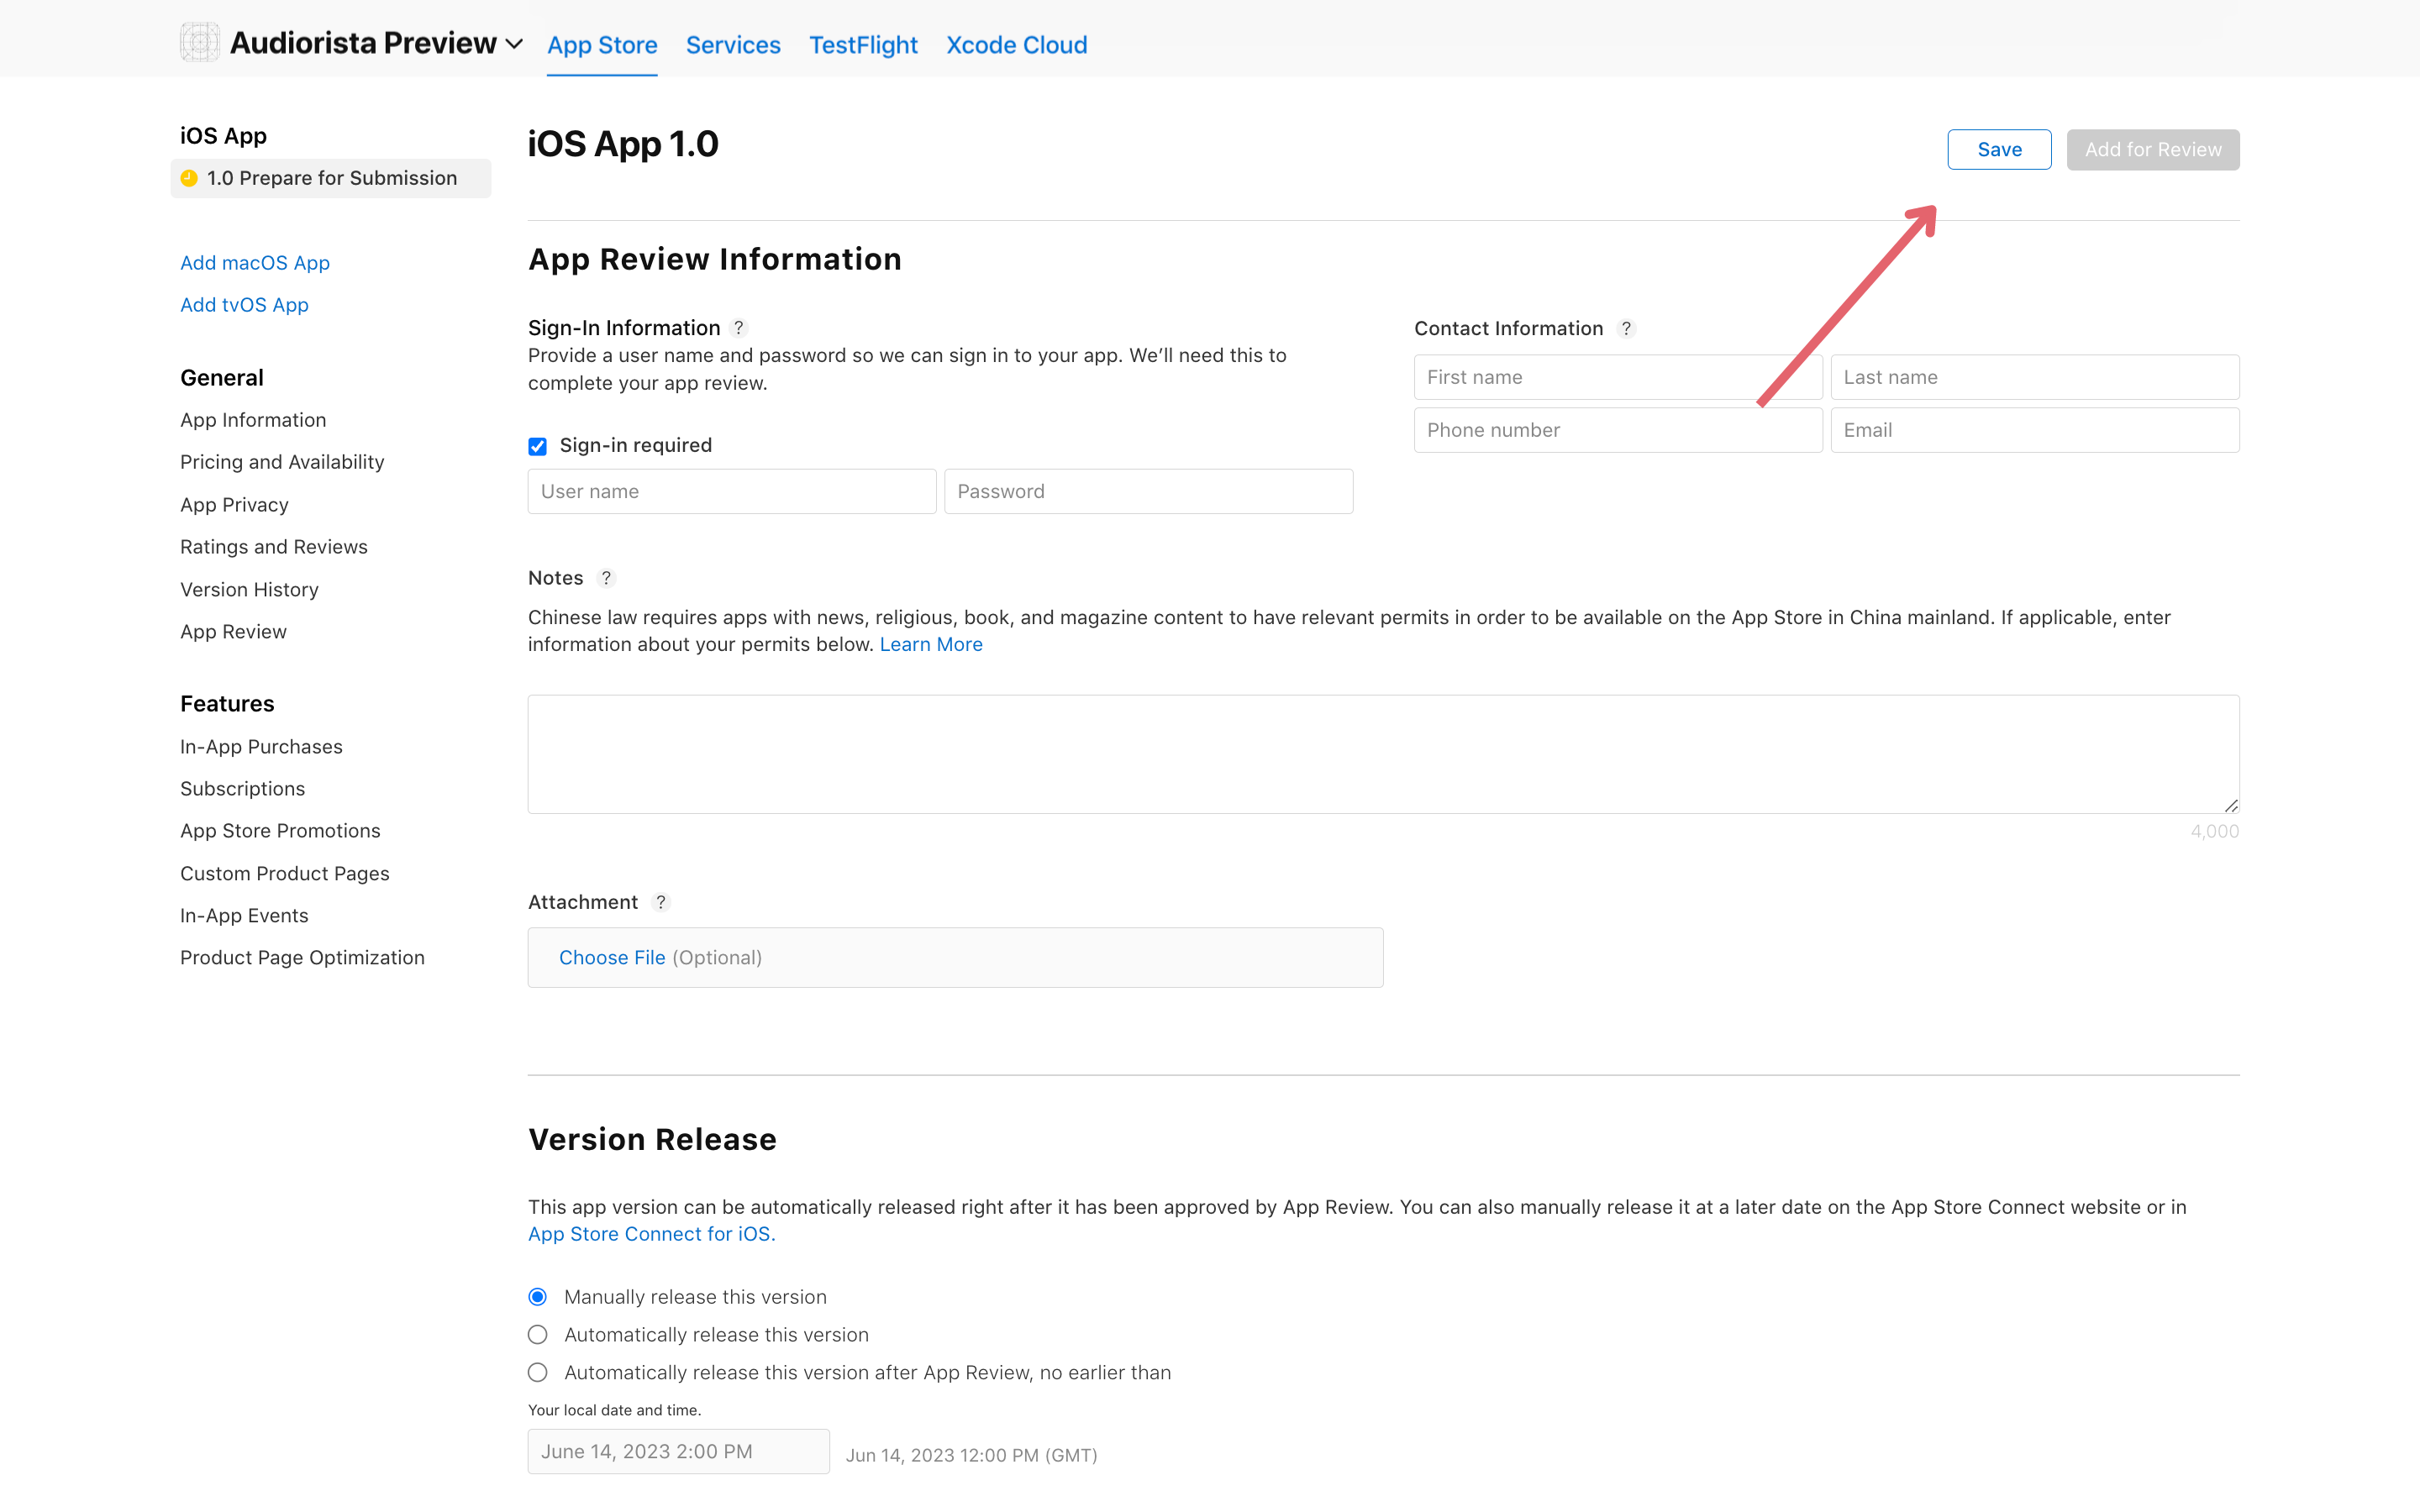Viewport: 2420px width, 1512px height.
Task: Open Custom Product Pages
Action: pyautogui.click(x=285, y=874)
